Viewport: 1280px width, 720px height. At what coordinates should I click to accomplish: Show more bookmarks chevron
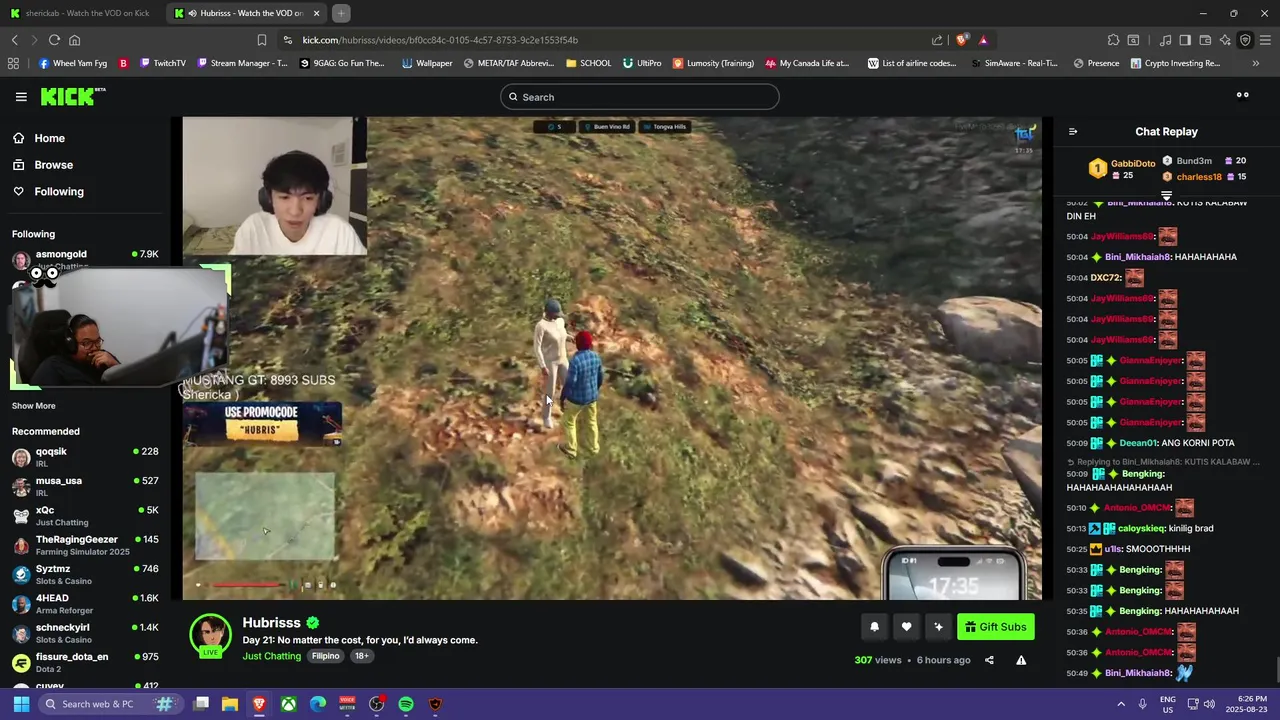coord(1256,63)
